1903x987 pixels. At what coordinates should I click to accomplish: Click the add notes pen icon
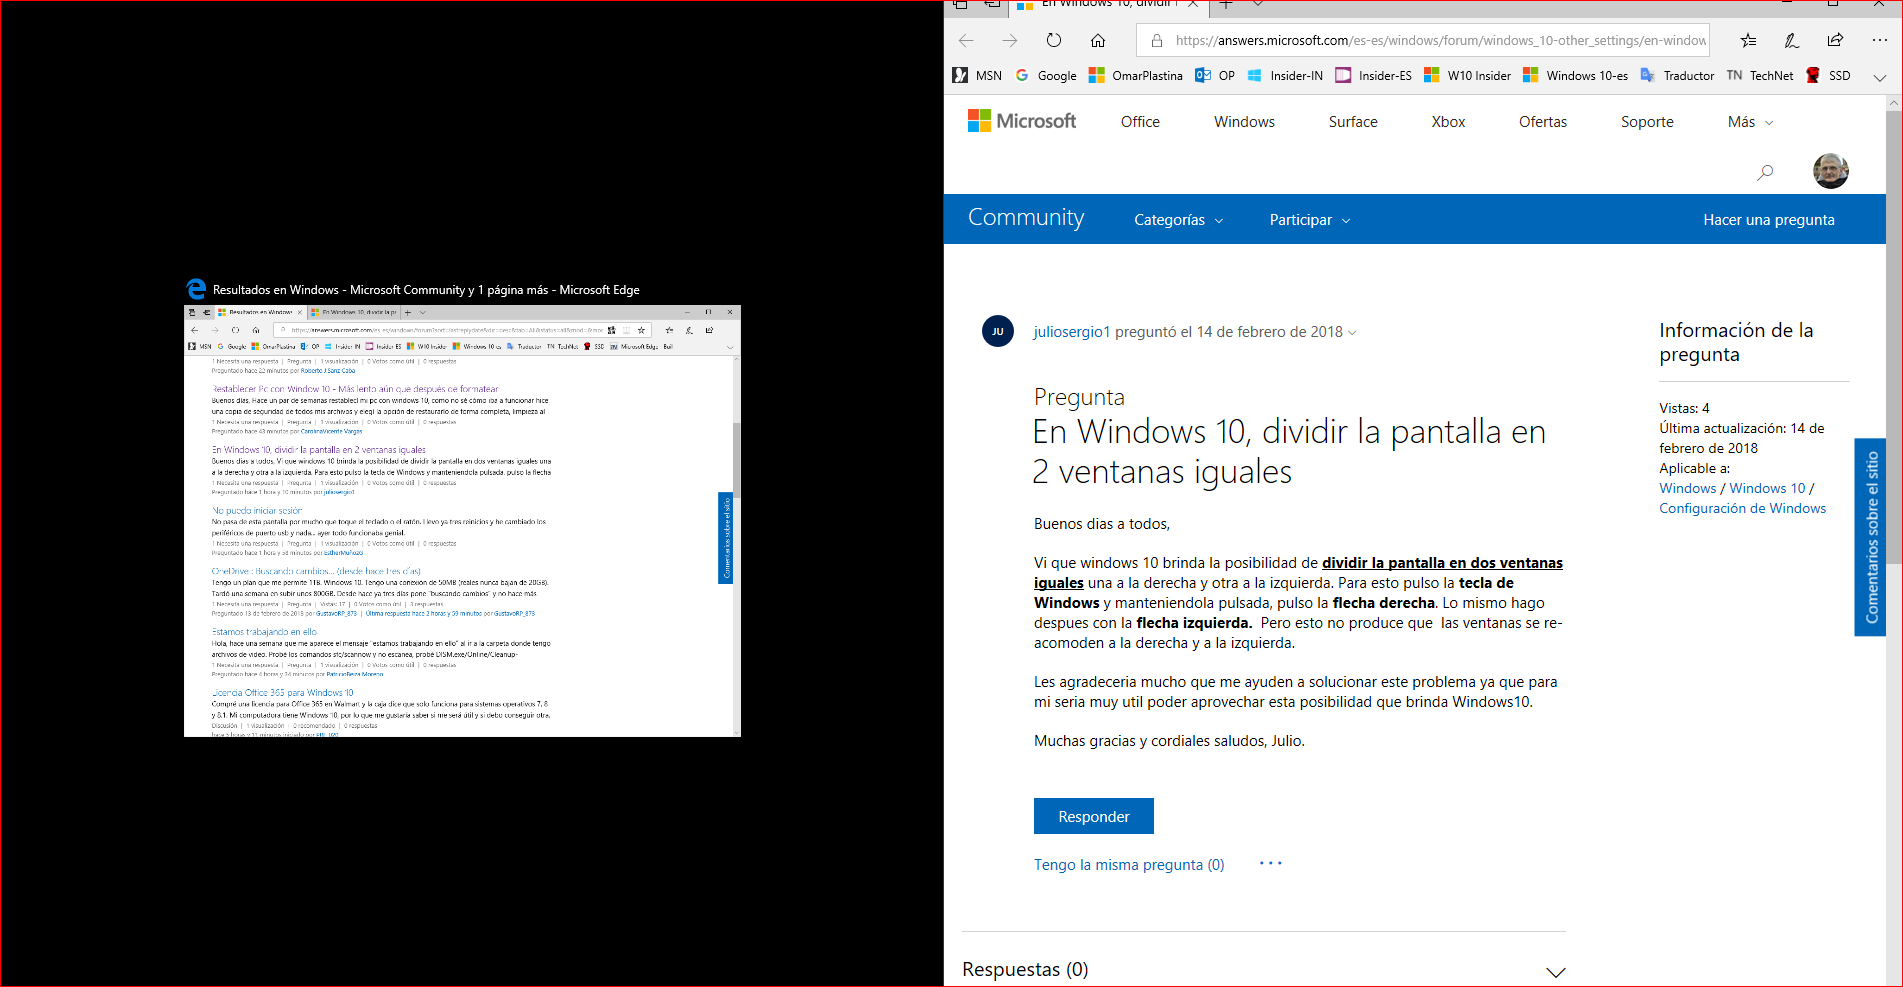pyautogui.click(x=1792, y=41)
